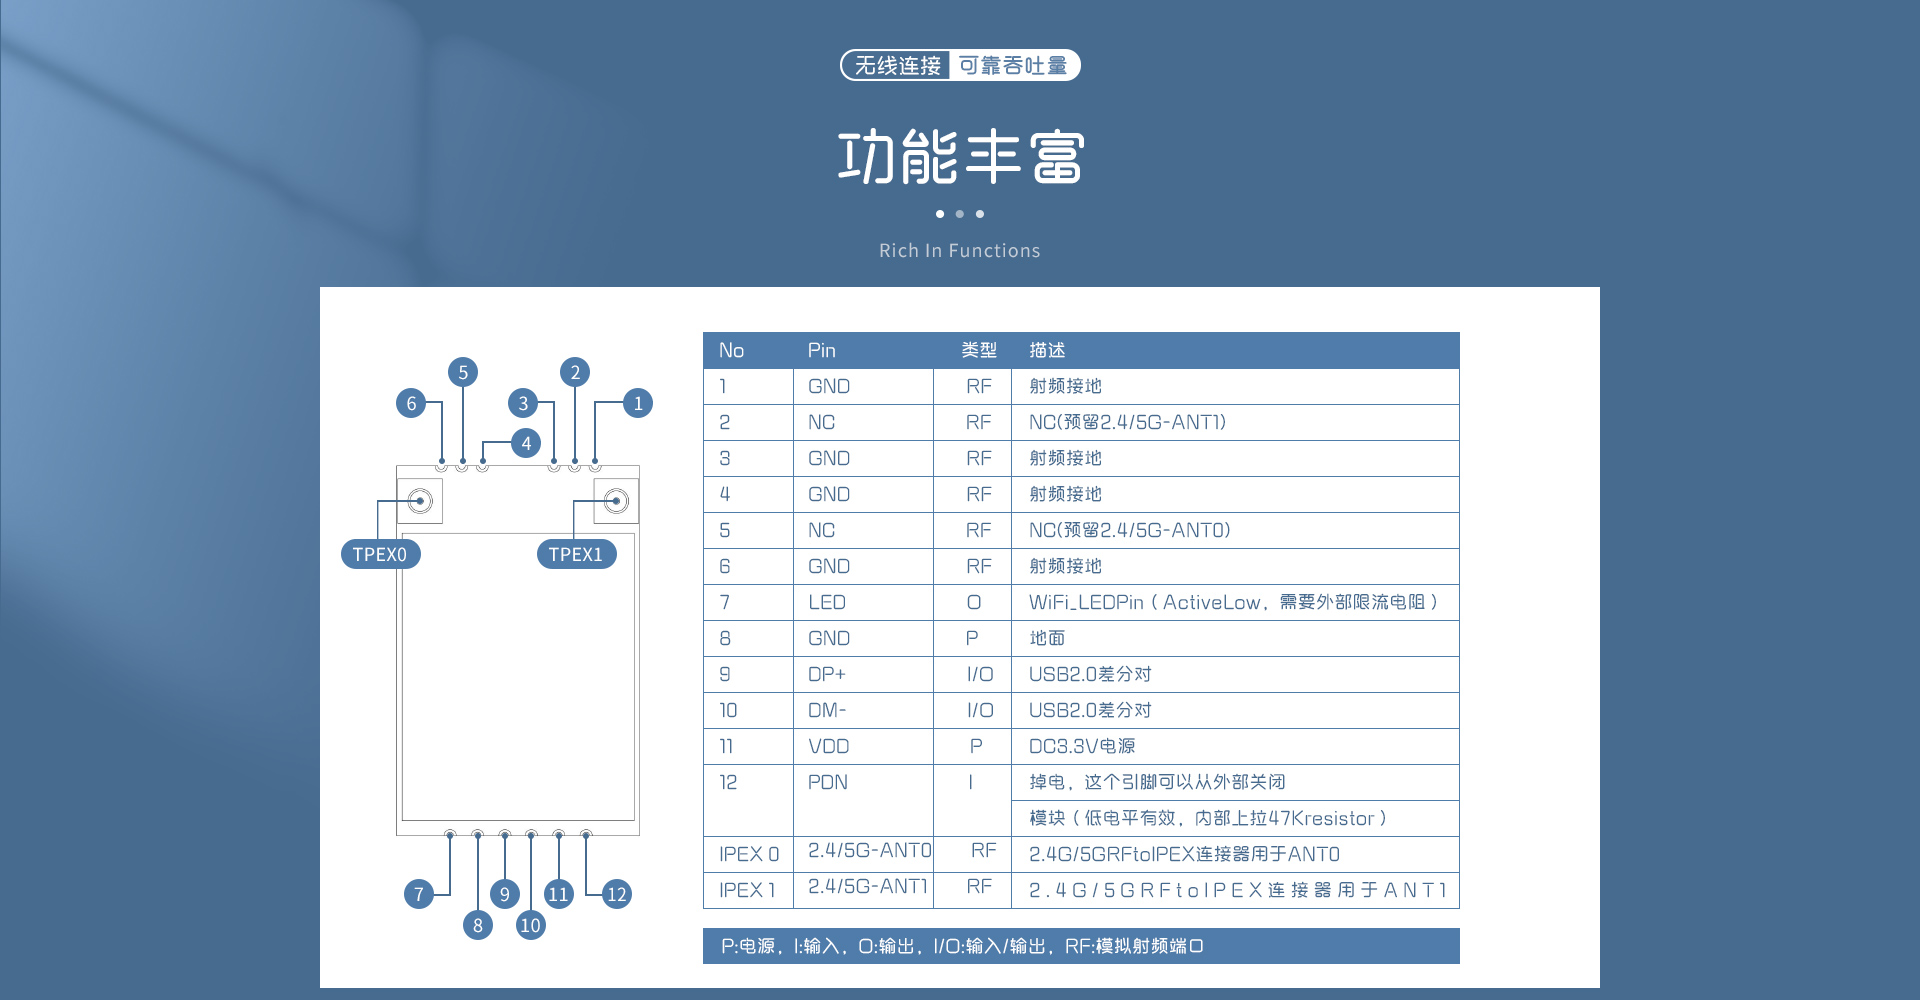This screenshot has height=1000, width=1920.
Task: Select the LED pin name cell
Action: [827, 603]
